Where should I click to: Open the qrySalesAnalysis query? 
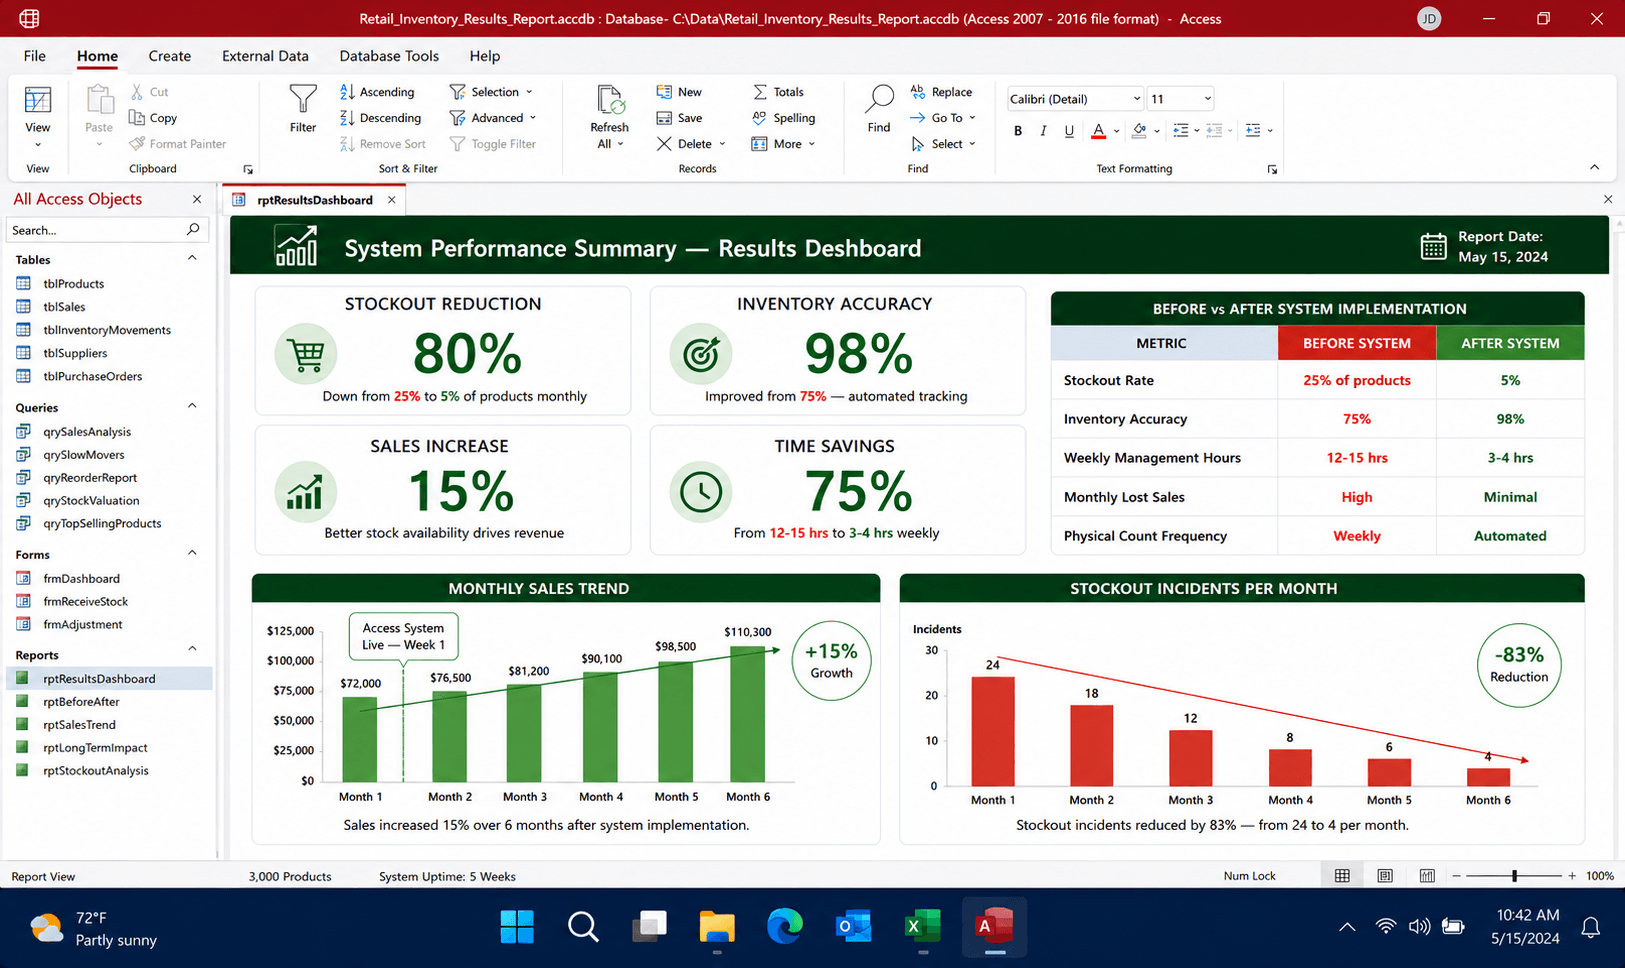tap(86, 432)
